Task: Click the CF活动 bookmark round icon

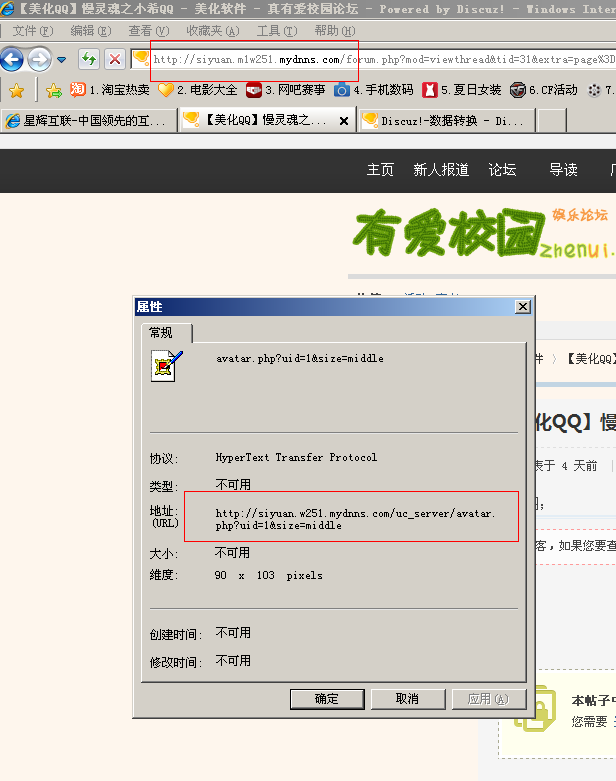Action: click(x=518, y=90)
